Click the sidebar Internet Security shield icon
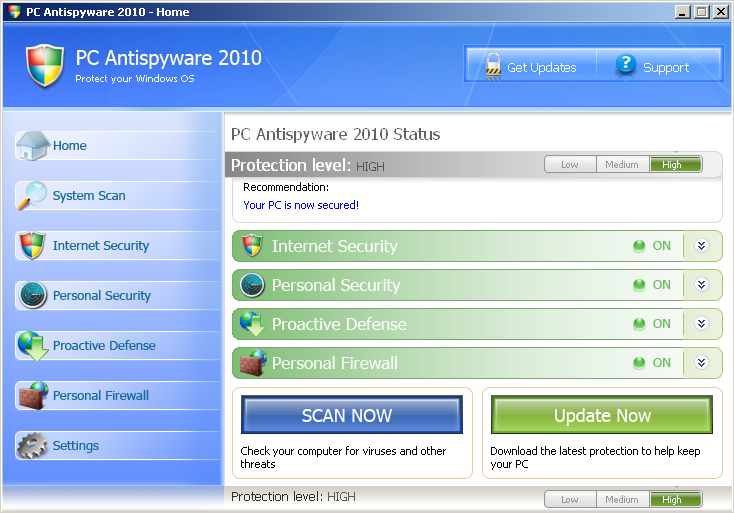Image resolution: width=734 pixels, height=513 pixels. point(32,245)
